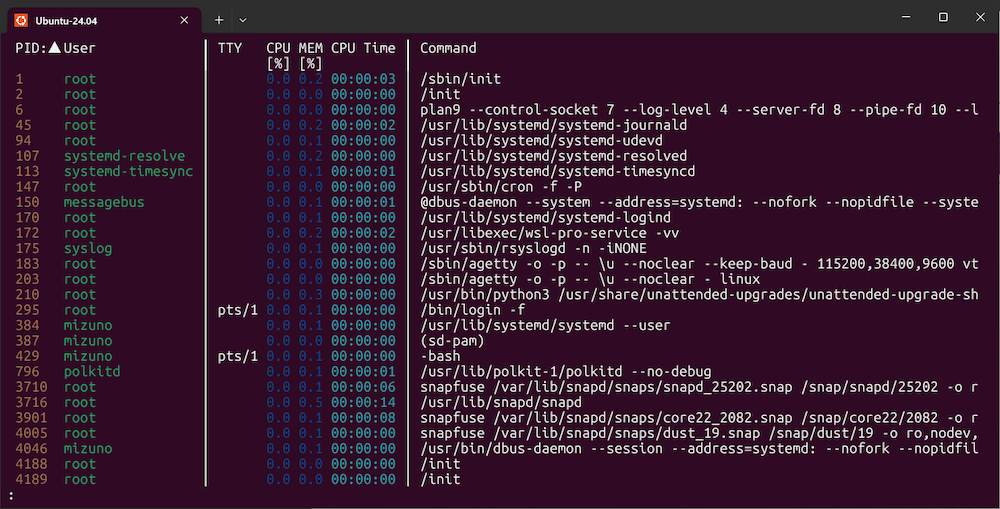Click the polkitd user name
The image size is (1000, 509).
[92, 371]
